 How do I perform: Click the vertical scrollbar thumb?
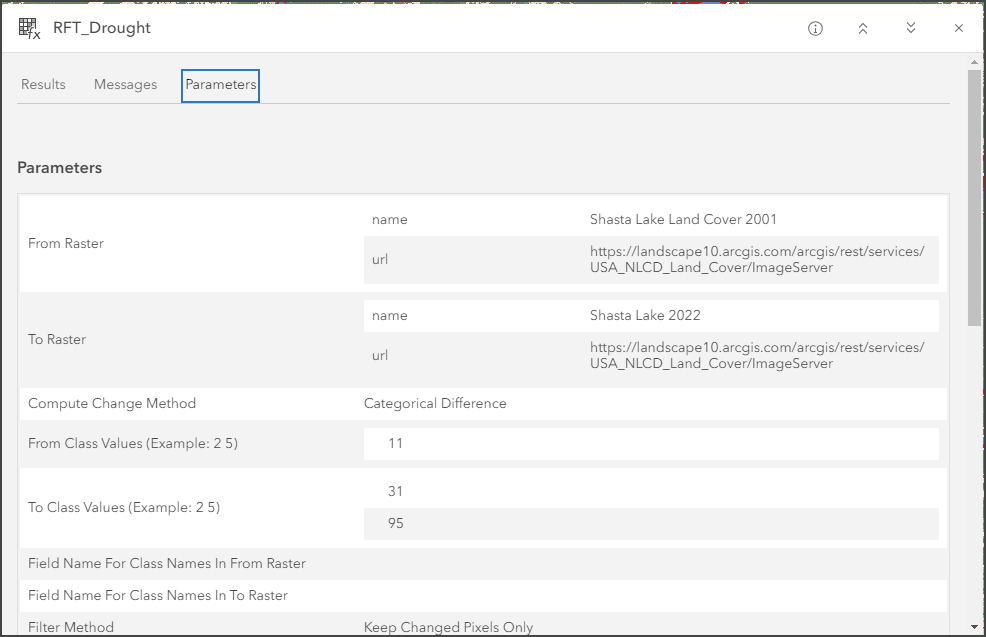(973, 195)
